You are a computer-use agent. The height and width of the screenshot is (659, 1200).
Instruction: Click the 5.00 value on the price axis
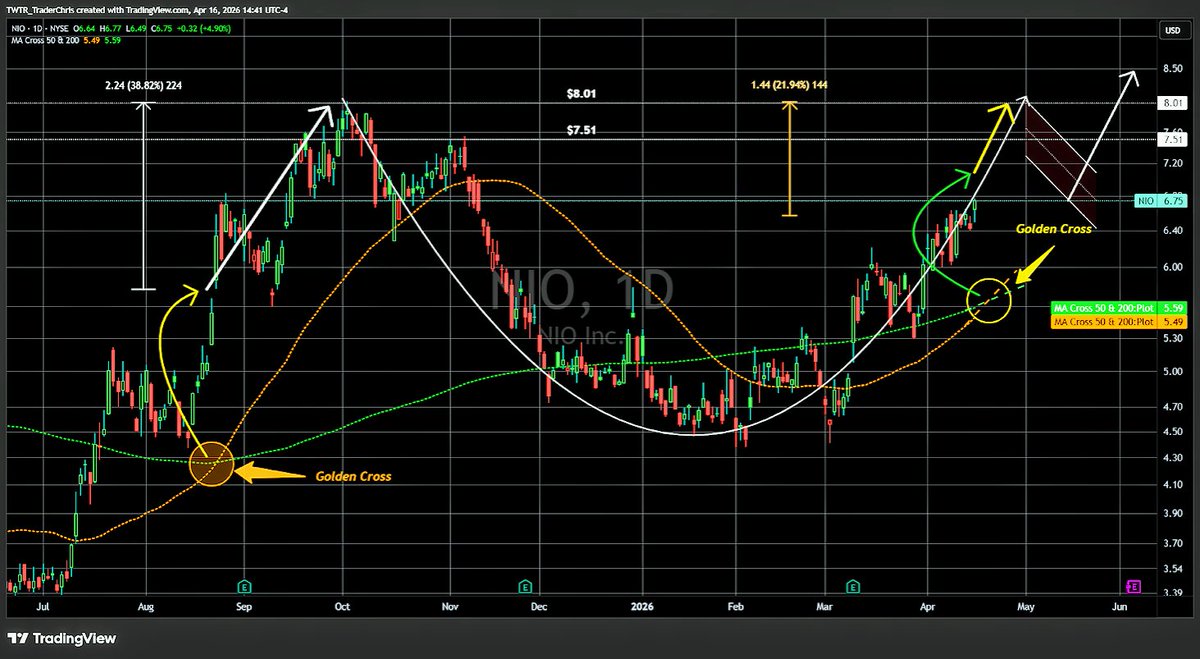pyautogui.click(x=1172, y=372)
